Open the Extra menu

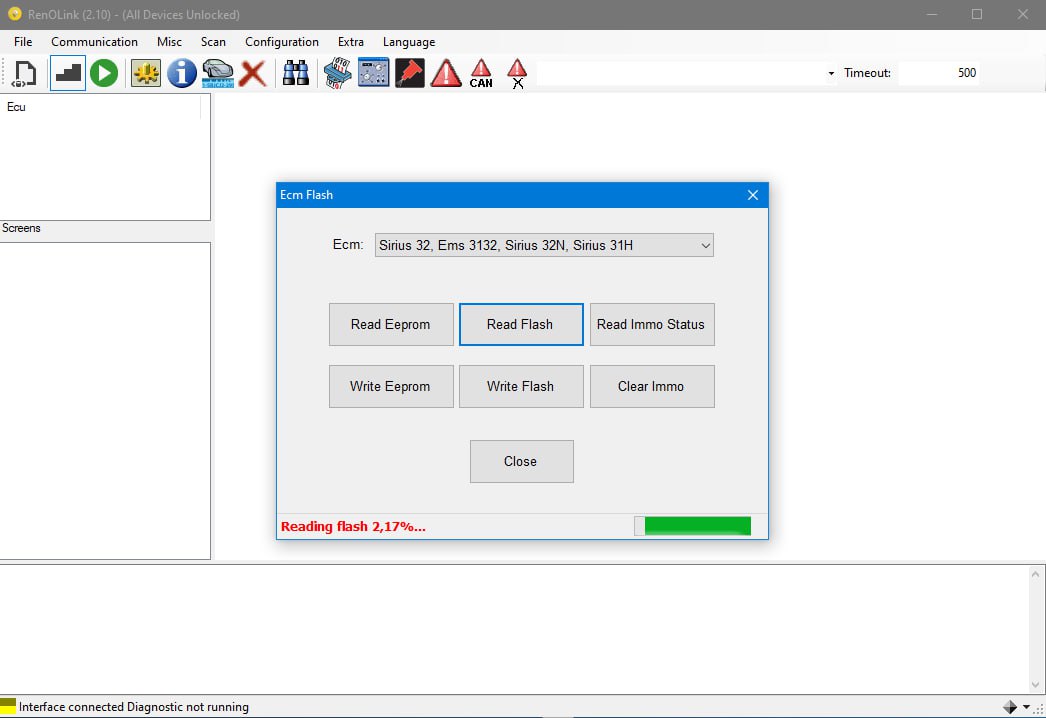pyautogui.click(x=351, y=42)
